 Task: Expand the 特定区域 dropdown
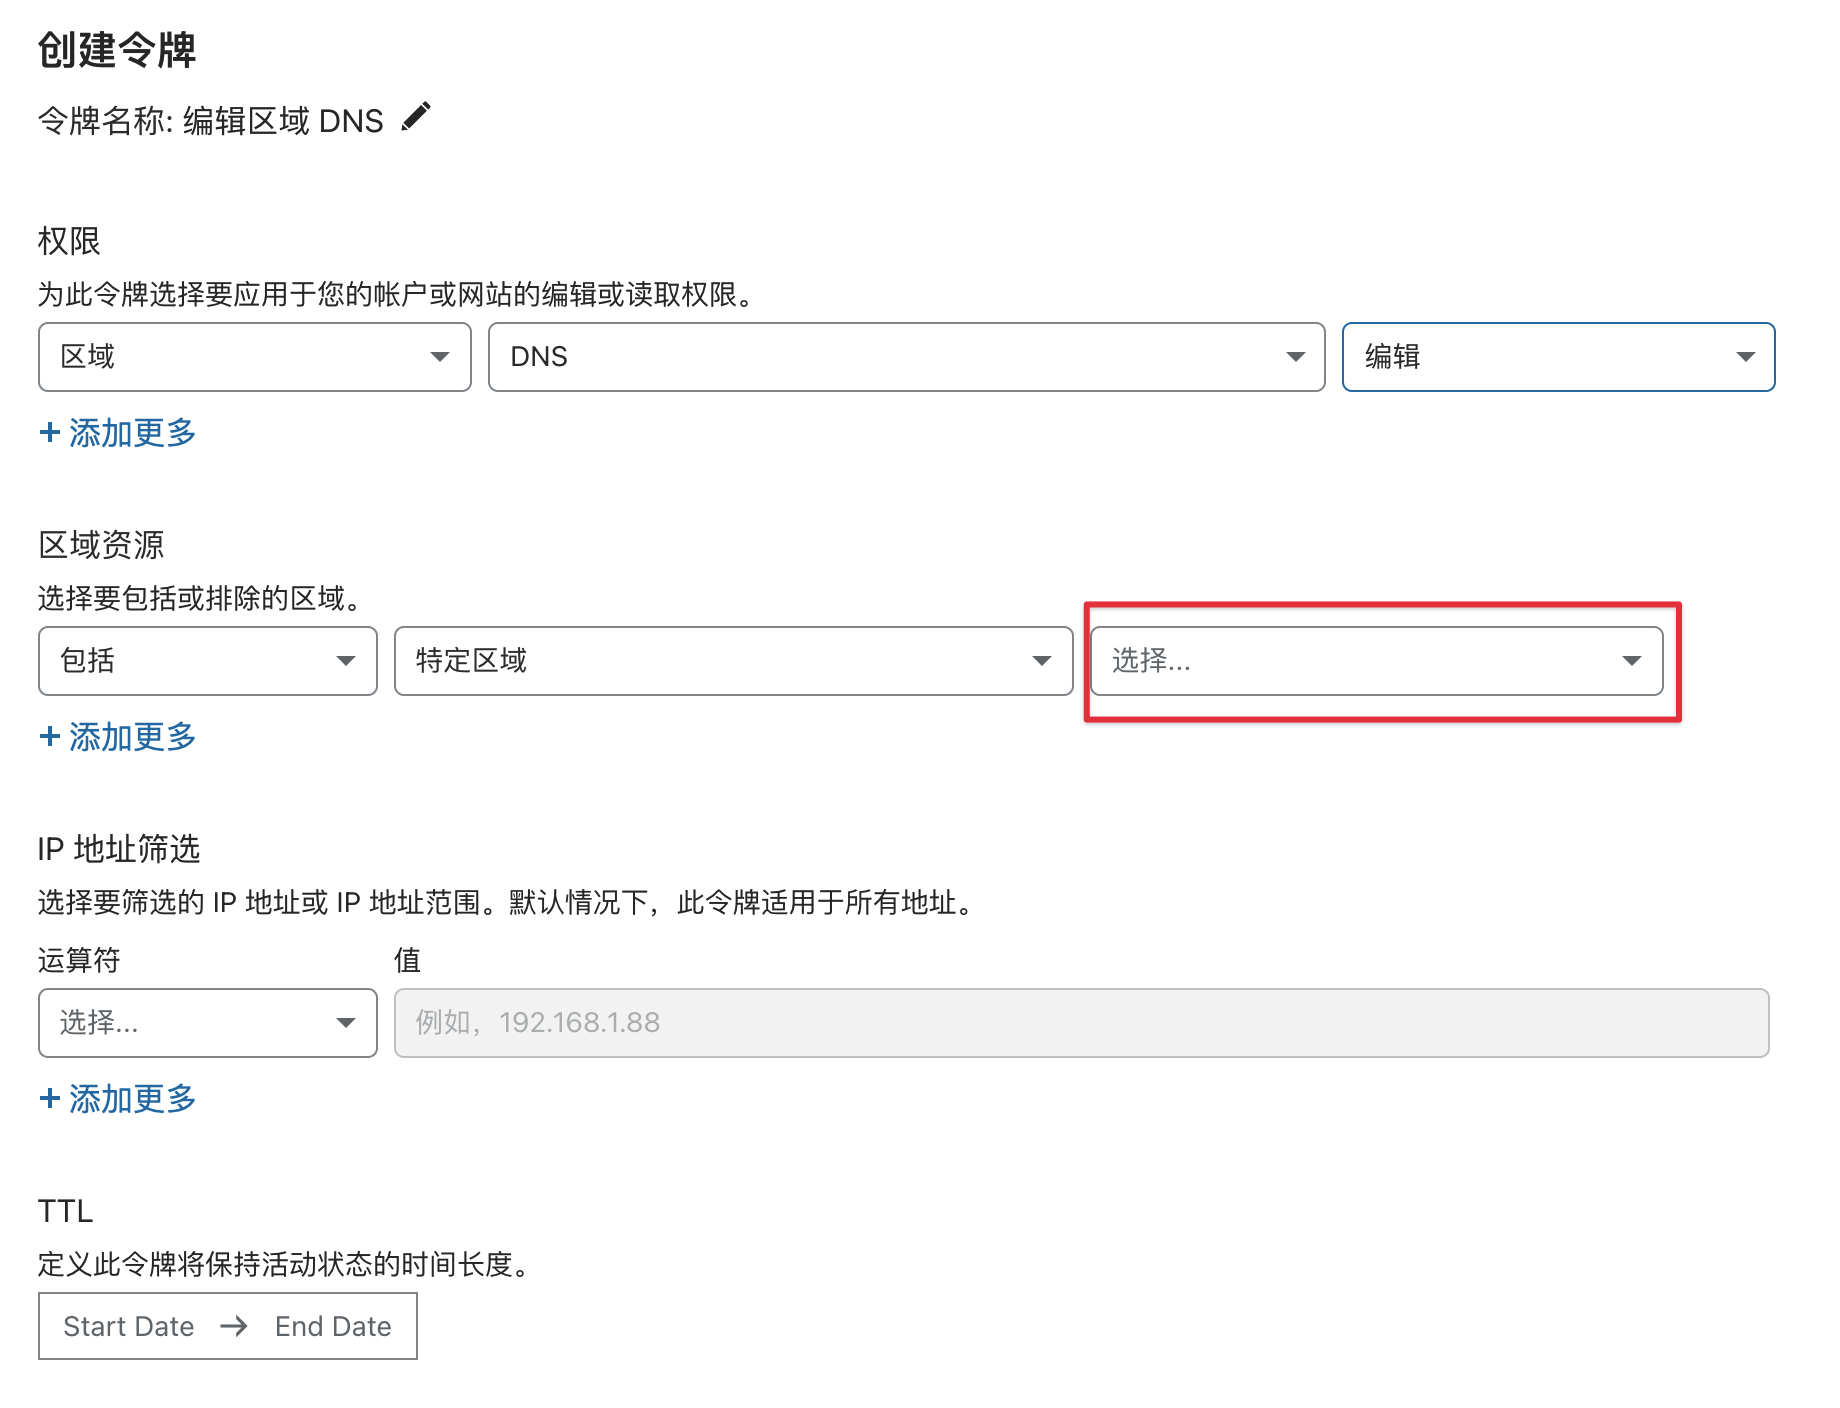[732, 661]
